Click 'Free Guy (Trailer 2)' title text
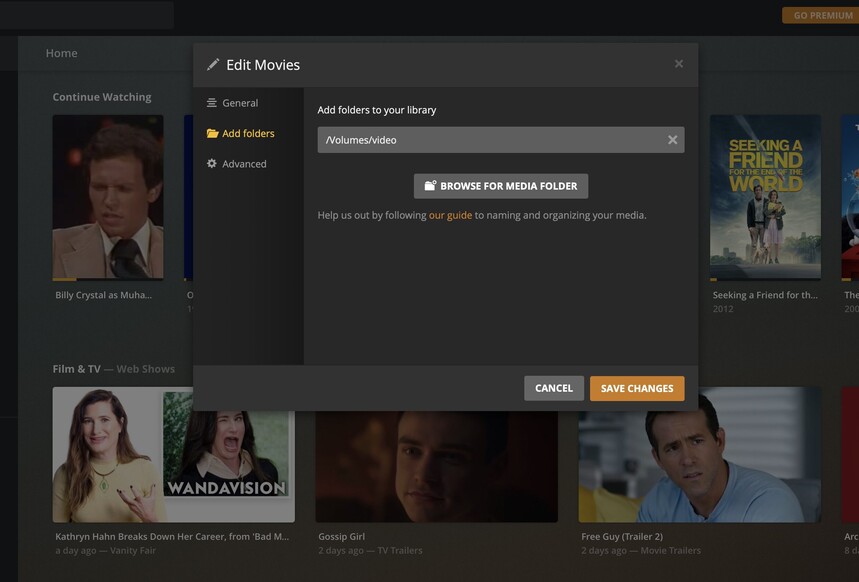The width and height of the screenshot is (859, 582). point(622,537)
